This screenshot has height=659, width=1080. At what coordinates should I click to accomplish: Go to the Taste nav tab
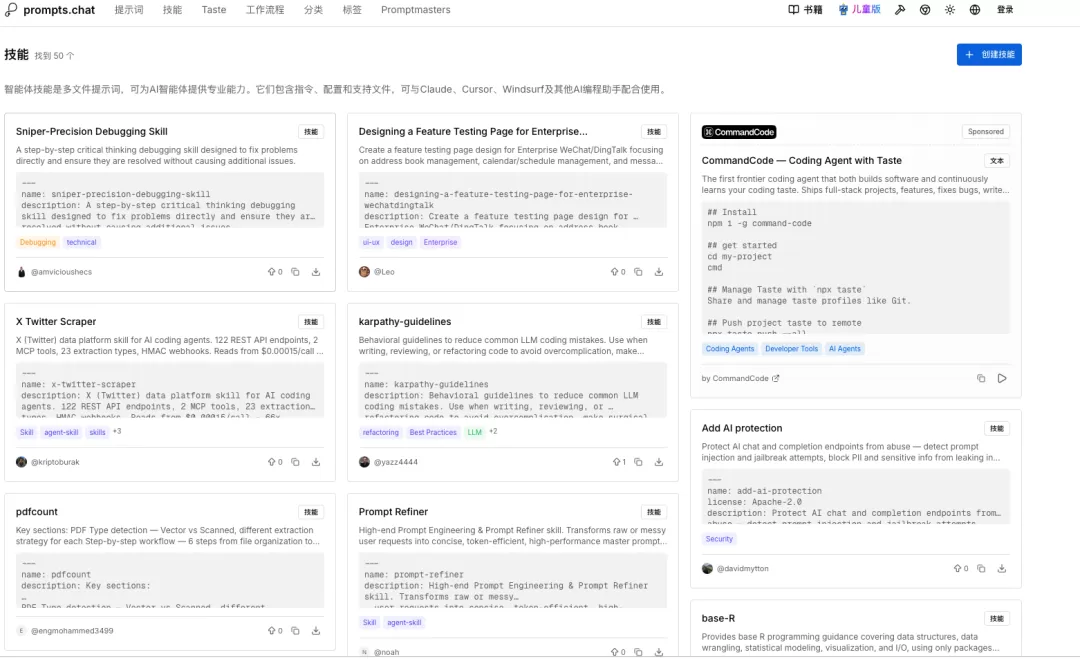(214, 10)
